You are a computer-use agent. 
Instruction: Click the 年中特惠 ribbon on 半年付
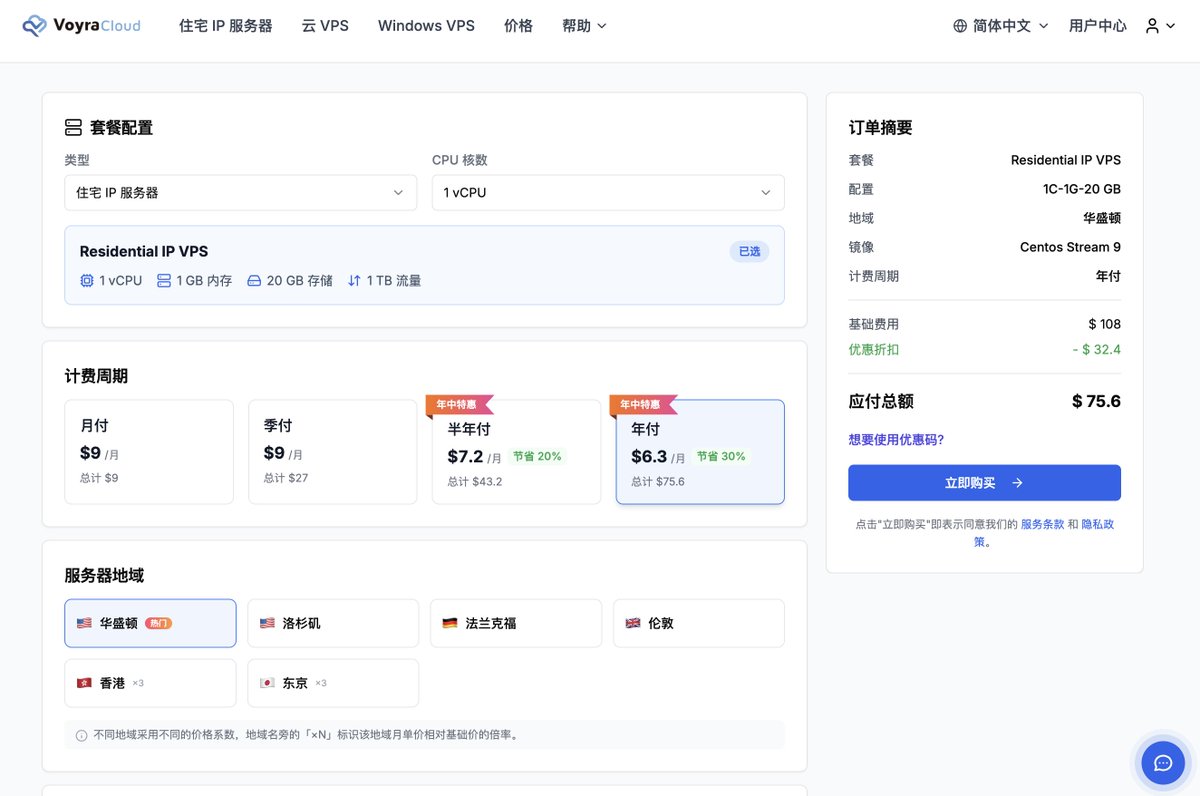(460, 405)
